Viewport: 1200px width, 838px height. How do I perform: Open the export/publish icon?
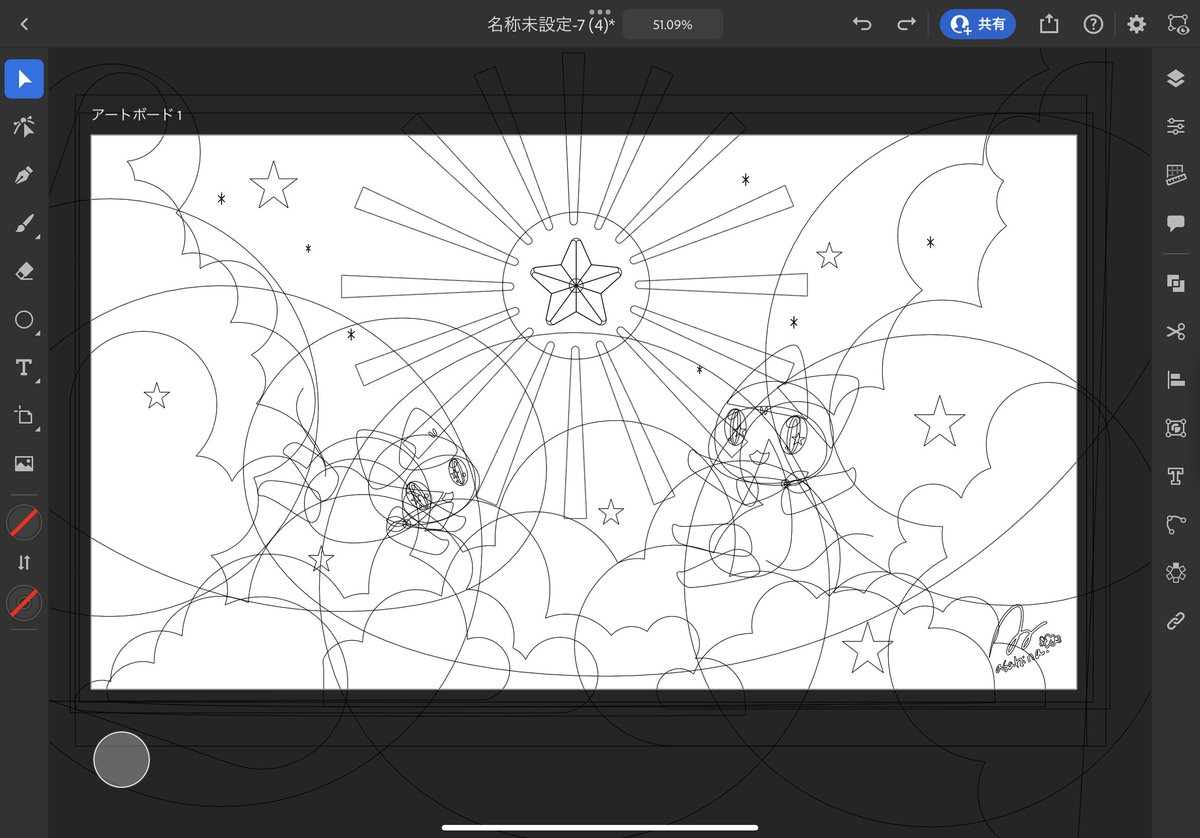point(1048,24)
